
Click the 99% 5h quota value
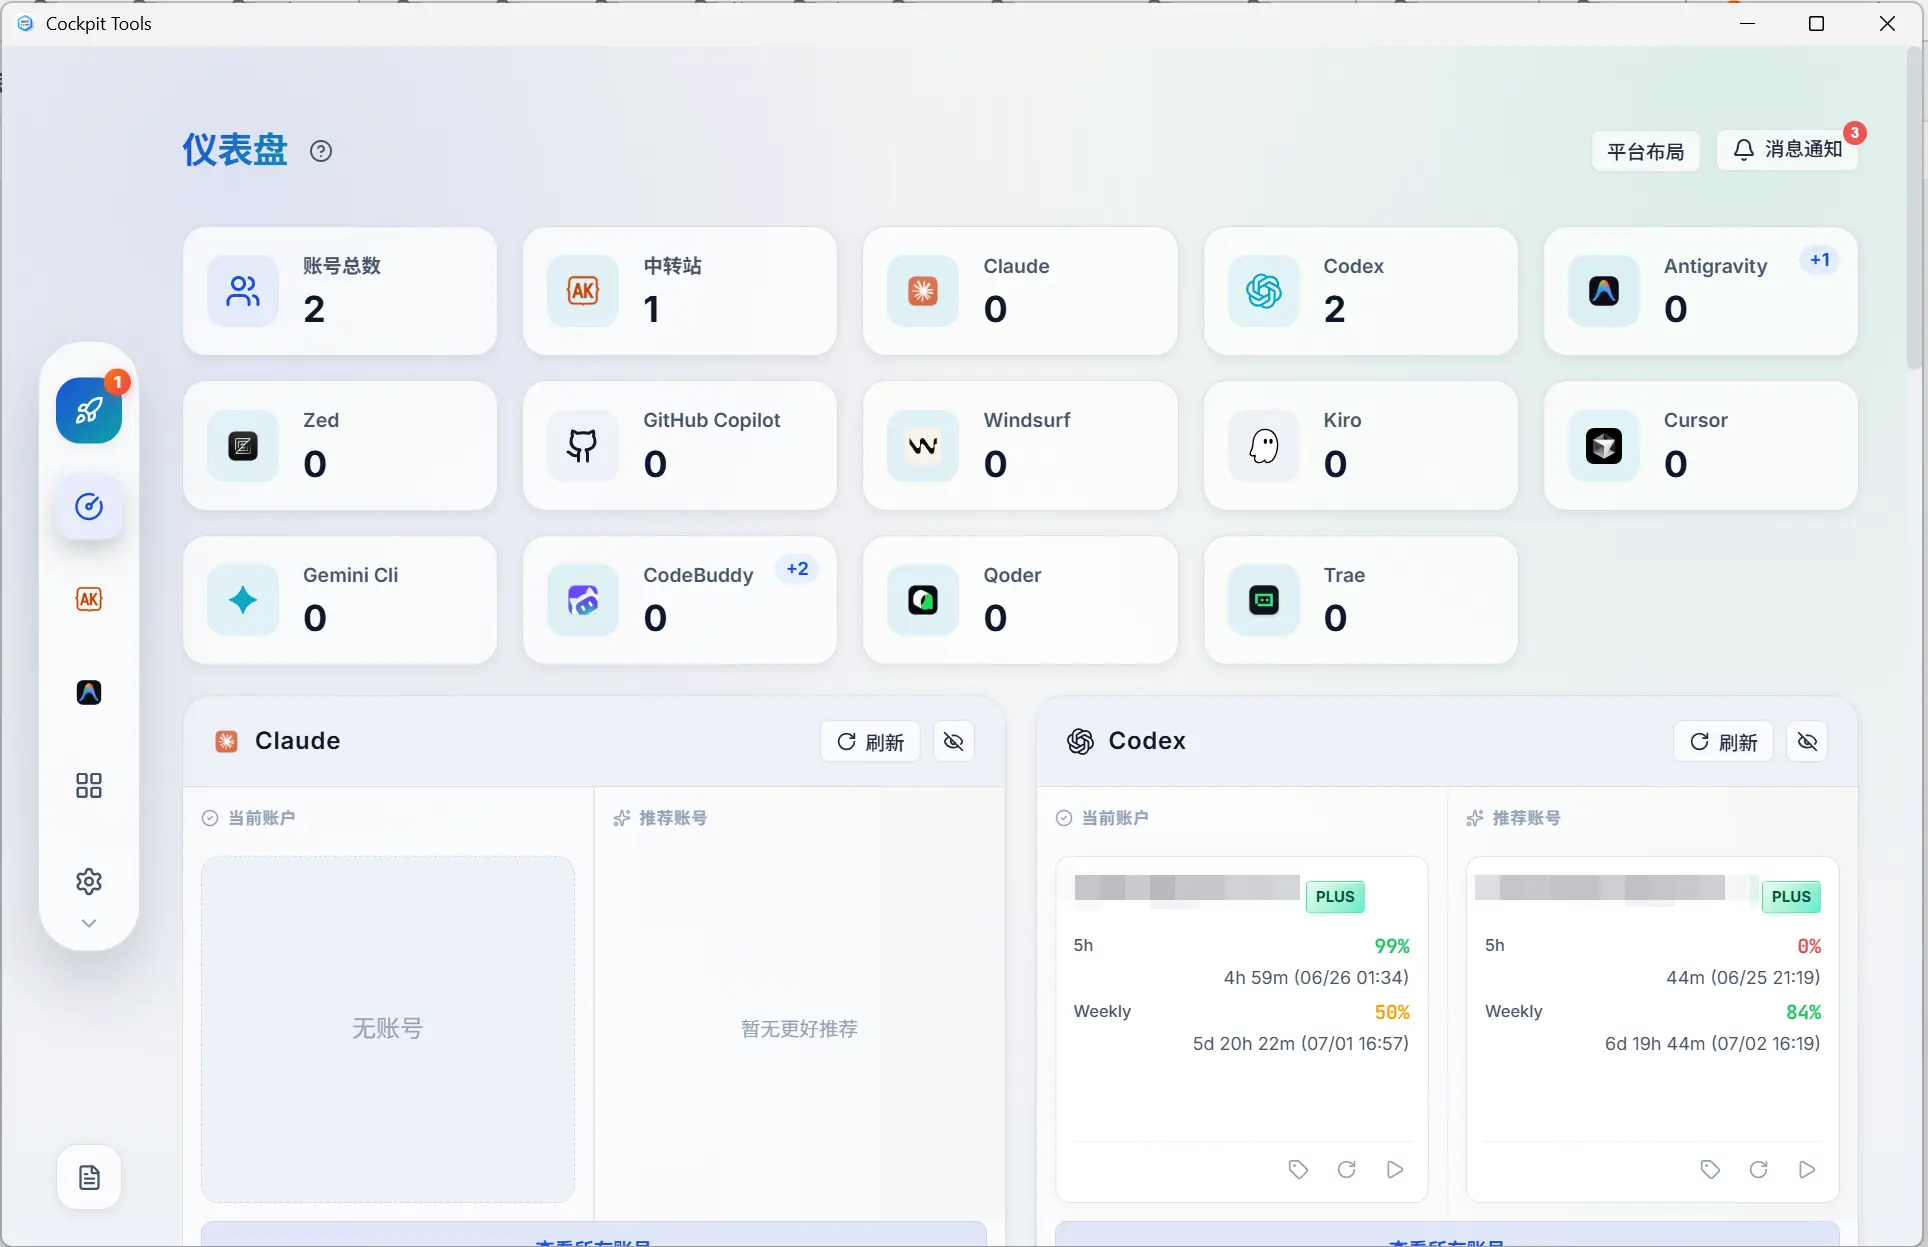(1392, 946)
